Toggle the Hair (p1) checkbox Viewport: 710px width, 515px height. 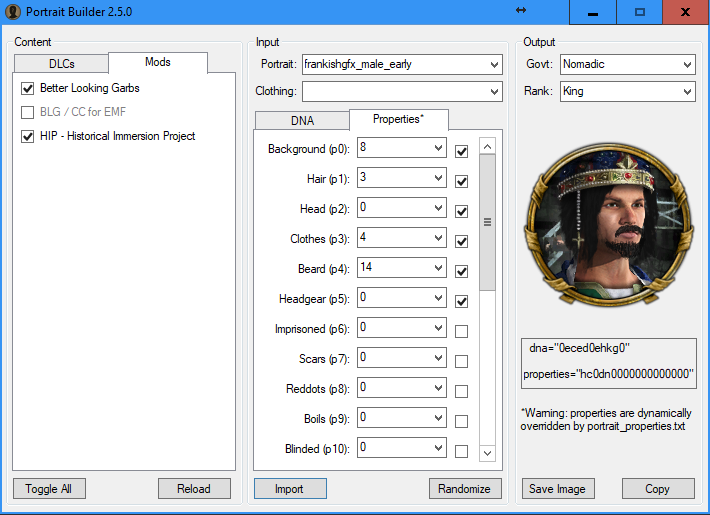coord(461,182)
